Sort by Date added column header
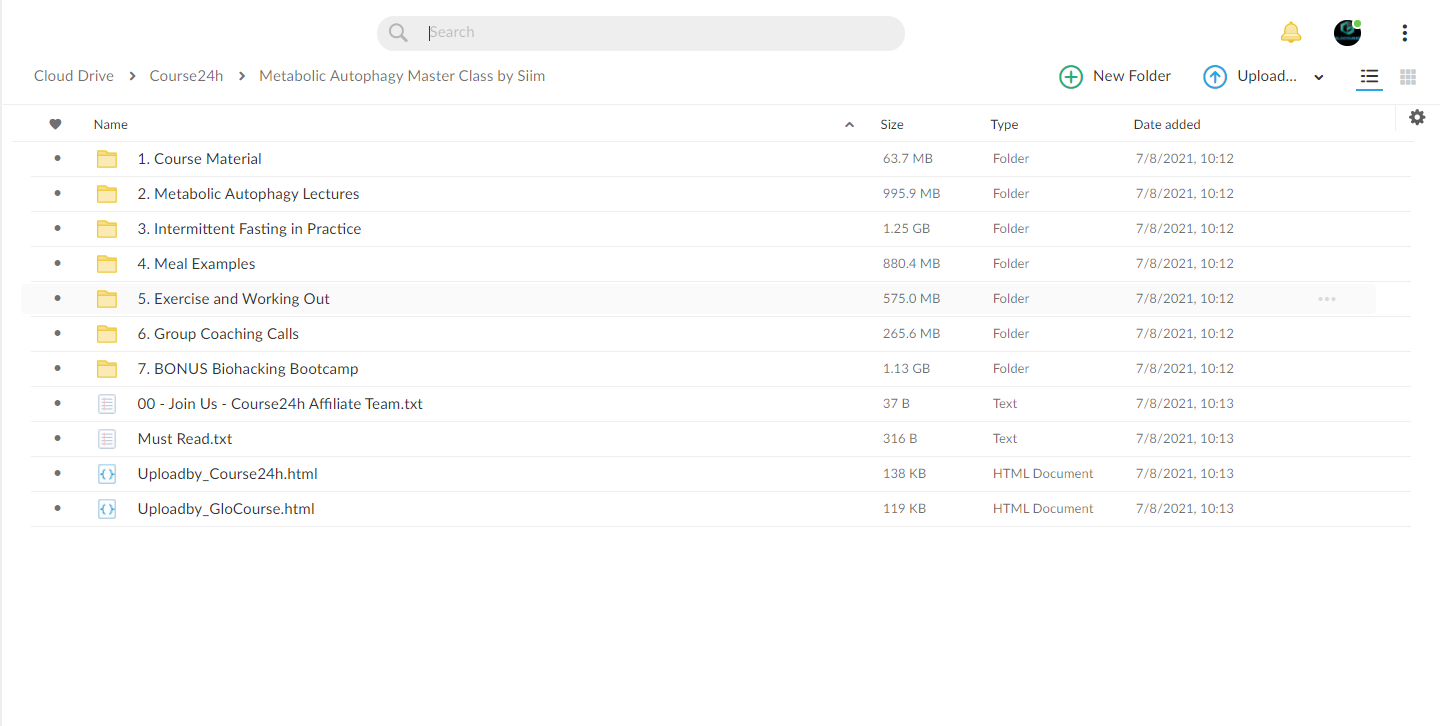The width and height of the screenshot is (1440, 726). [x=1167, y=125]
